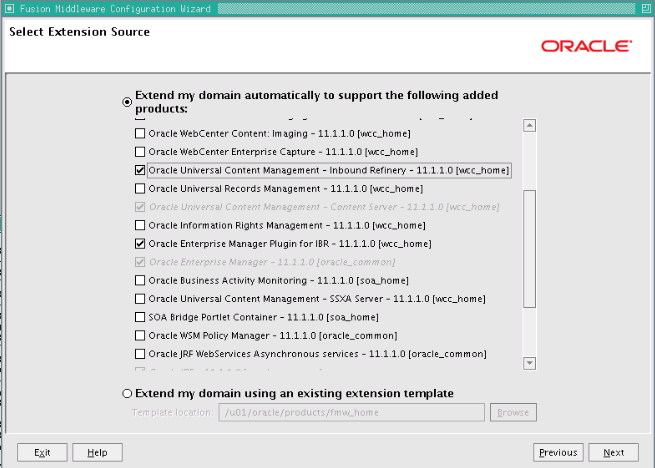Click the Oracle logo
The height and width of the screenshot is (468, 655).
coord(586,46)
